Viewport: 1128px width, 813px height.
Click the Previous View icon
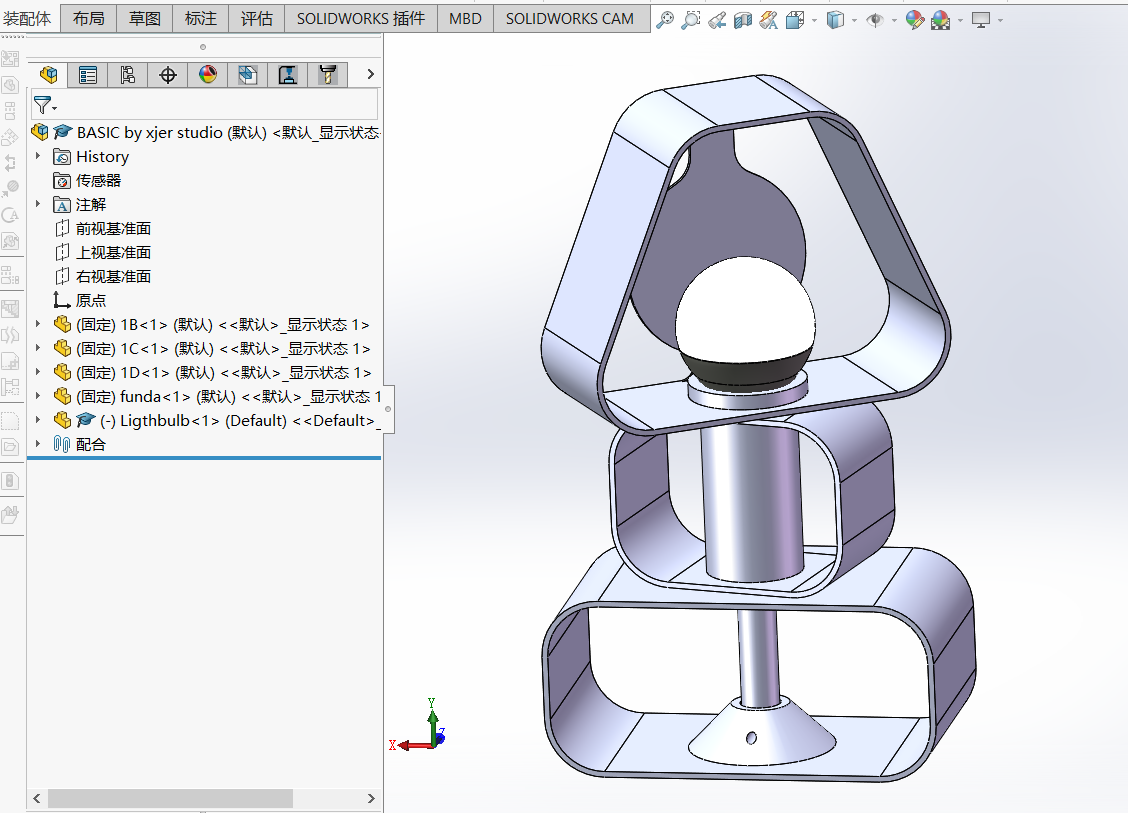[717, 20]
